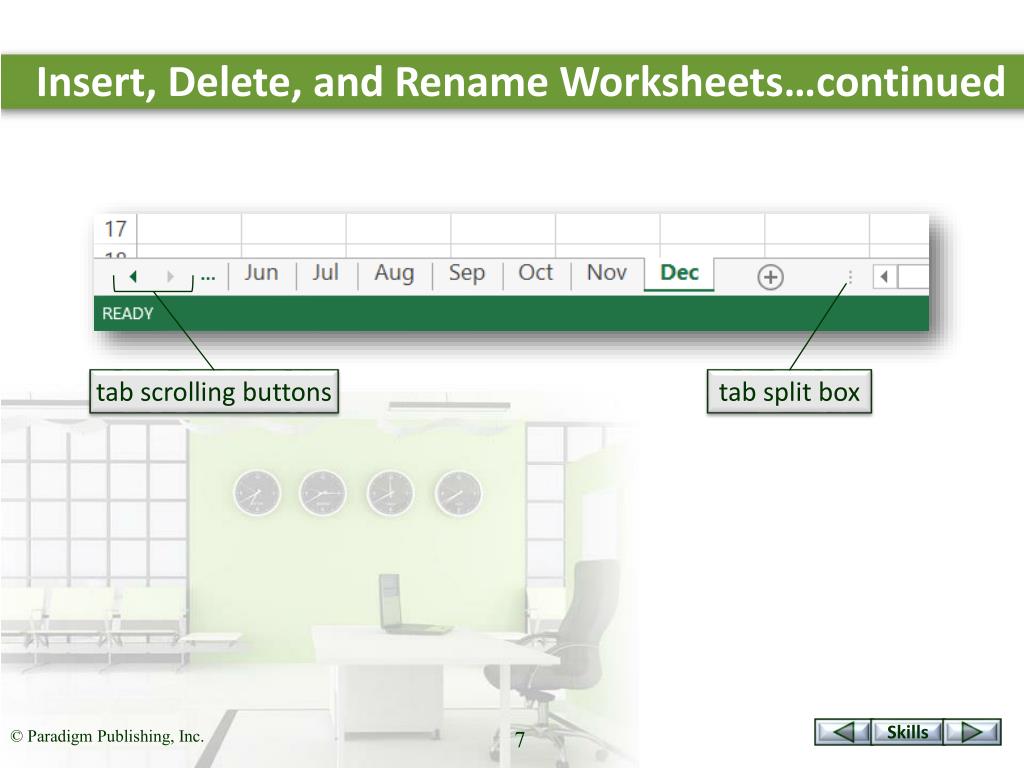Viewport: 1024px width, 768px height.
Task: Switch to the Jun worksheet tab
Action: pos(261,272)
